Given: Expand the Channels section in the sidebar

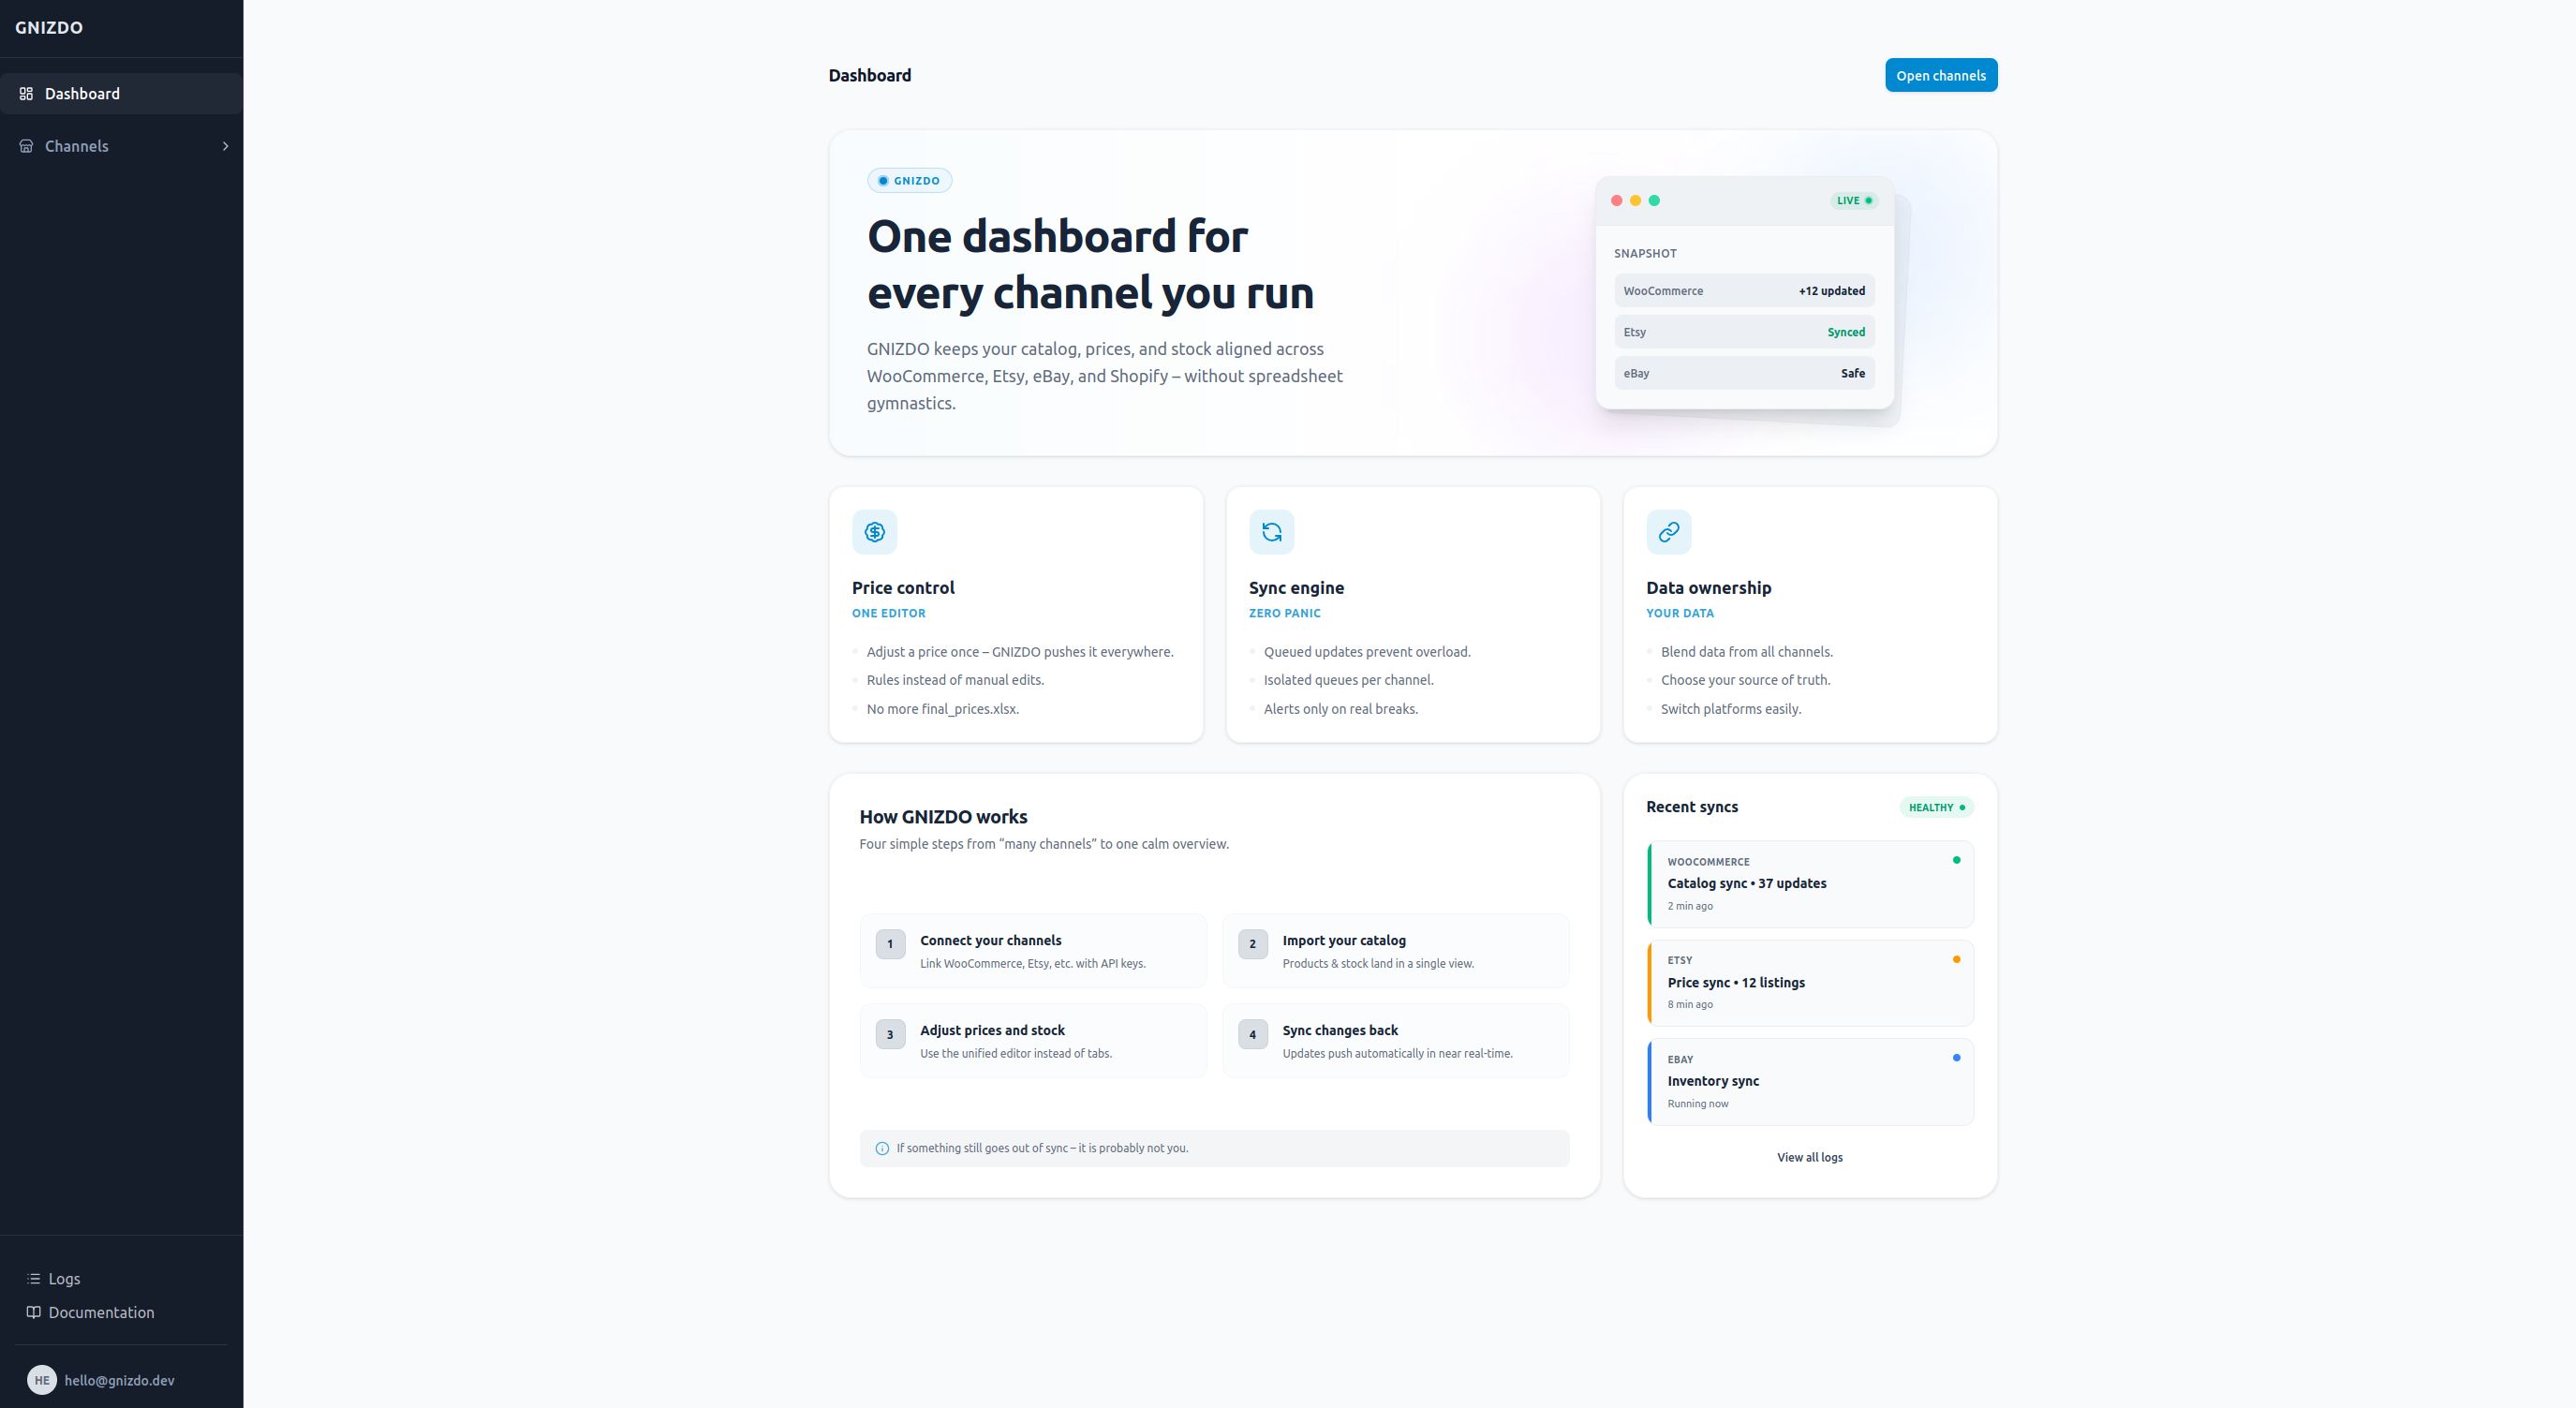Looking at the screenshot, I should click(225, 146).
